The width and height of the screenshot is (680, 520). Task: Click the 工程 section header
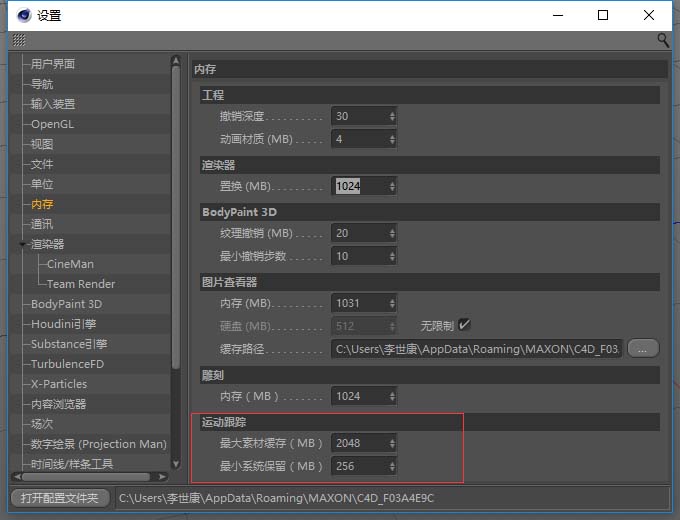[x=430, y=95]
